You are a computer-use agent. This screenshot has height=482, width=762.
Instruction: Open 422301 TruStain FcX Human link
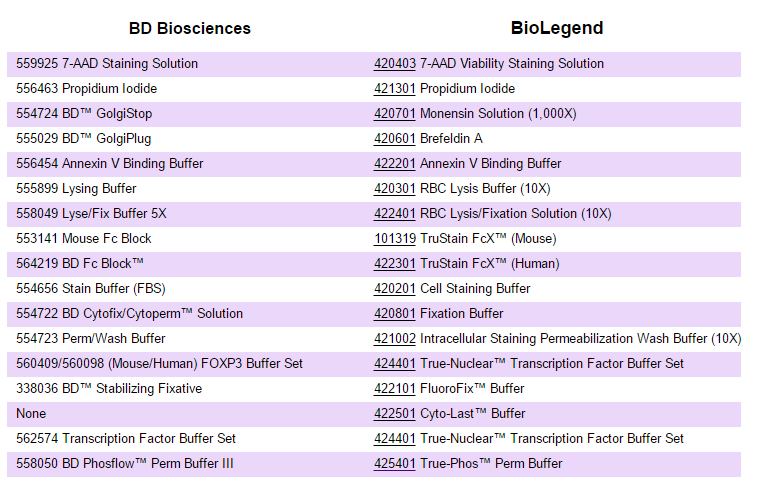tap(395, 264)
